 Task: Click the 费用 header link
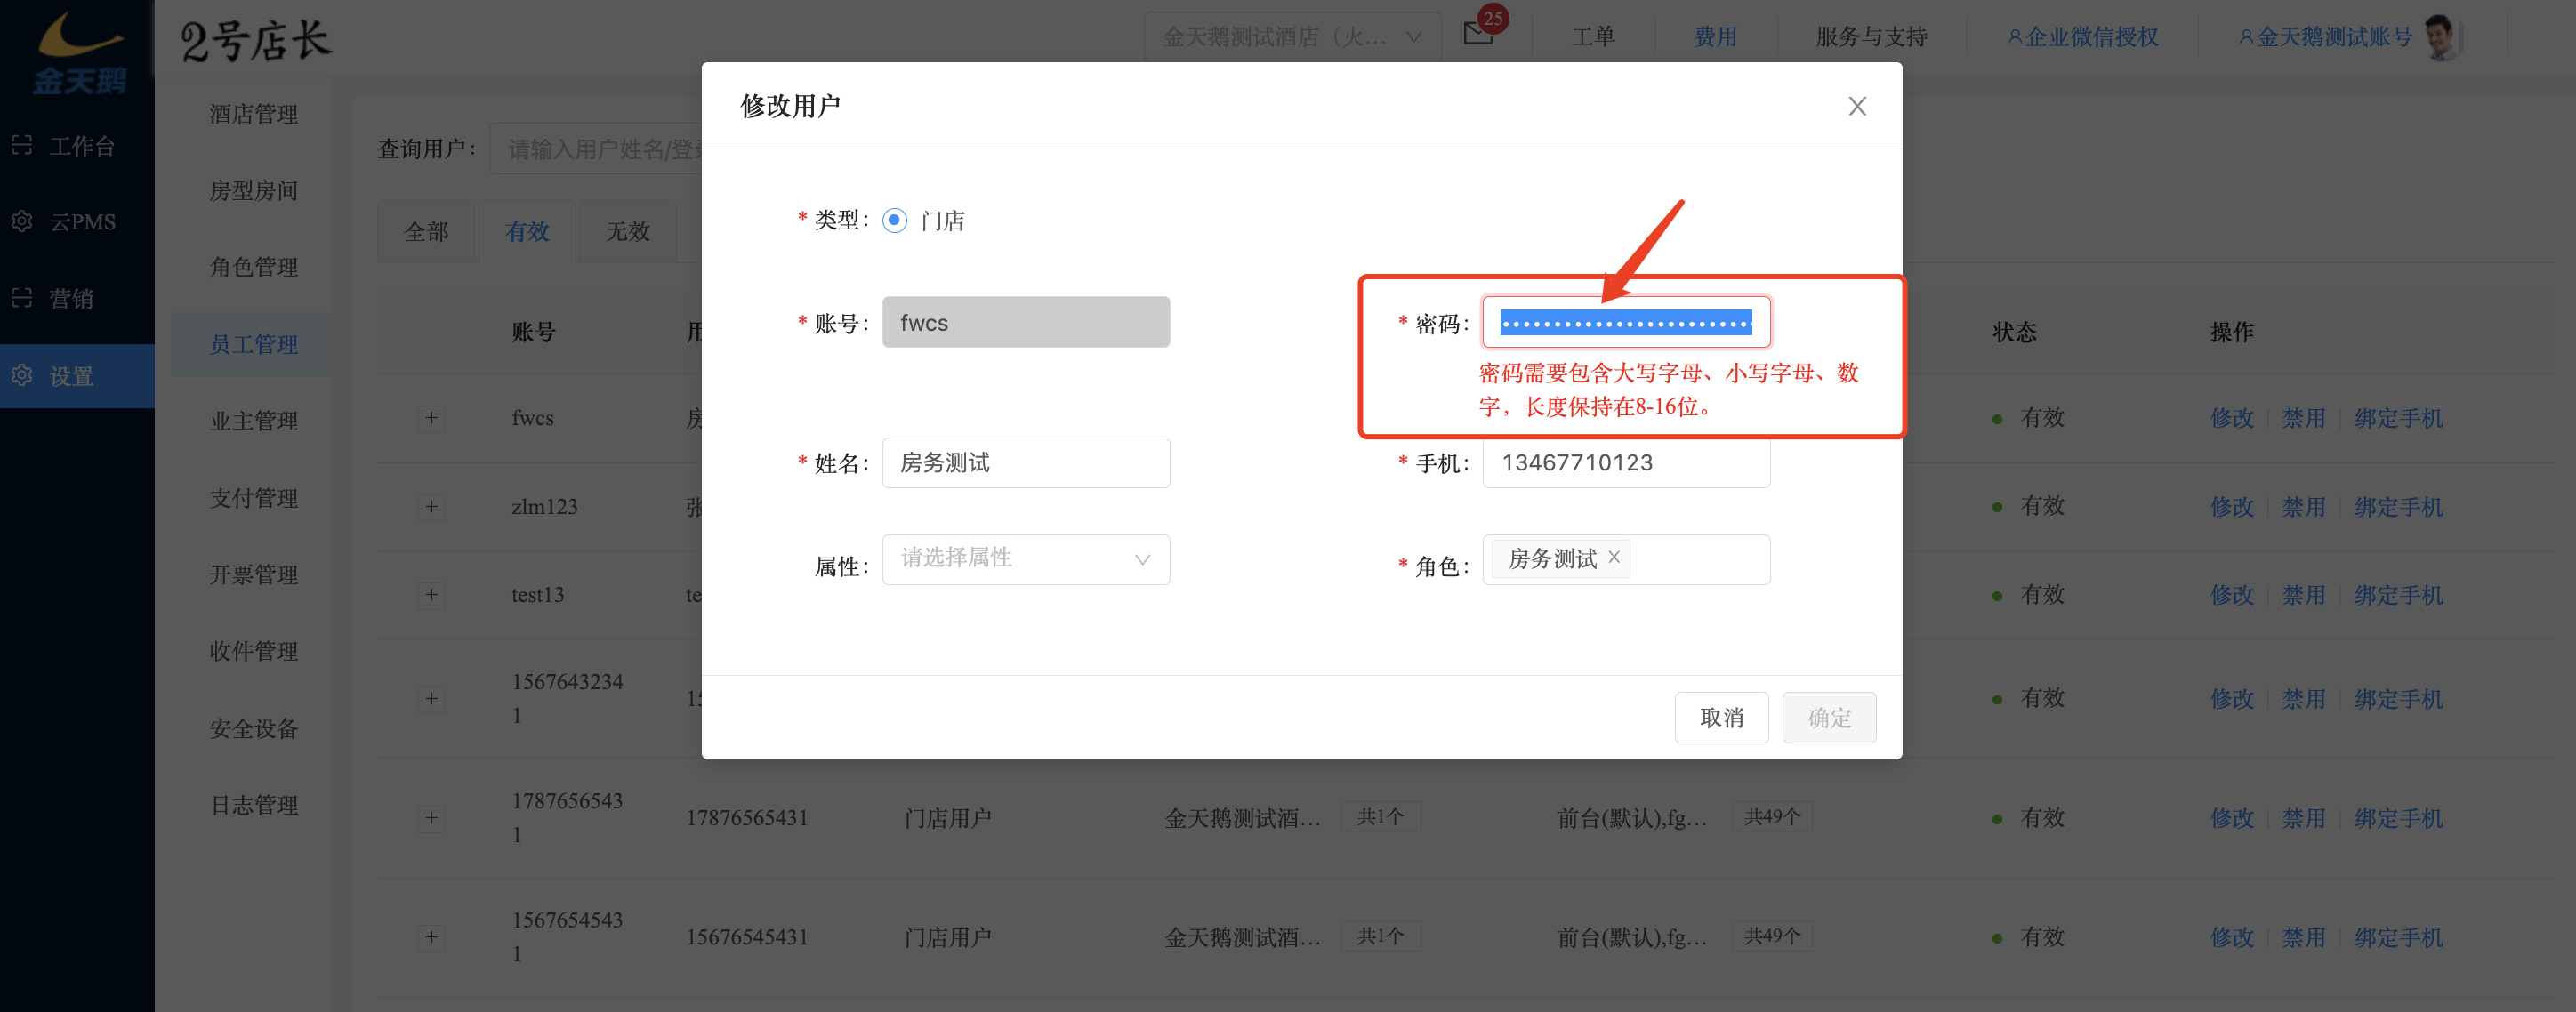(1715, 37)
